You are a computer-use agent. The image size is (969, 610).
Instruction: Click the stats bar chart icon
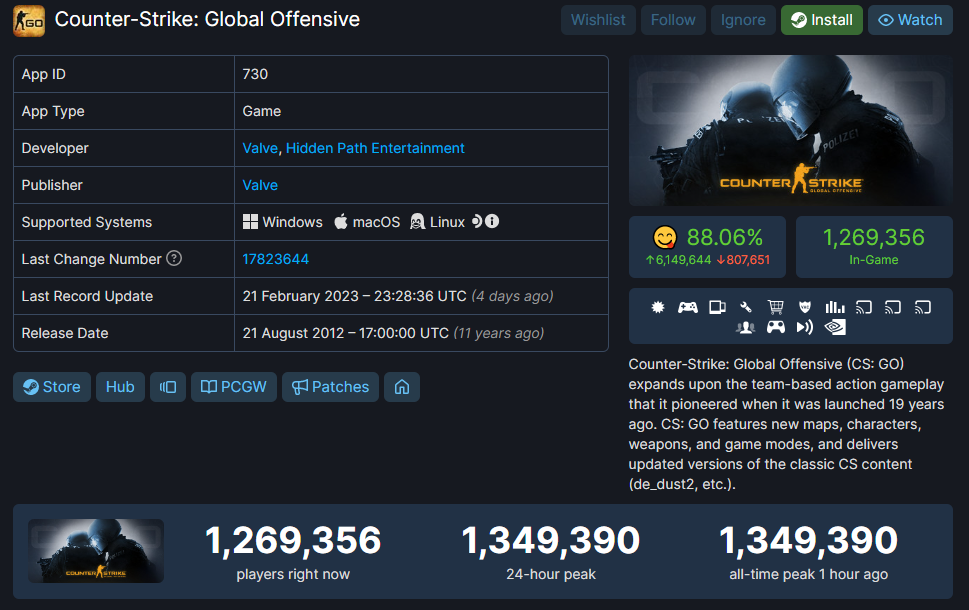tap(834, 307)
